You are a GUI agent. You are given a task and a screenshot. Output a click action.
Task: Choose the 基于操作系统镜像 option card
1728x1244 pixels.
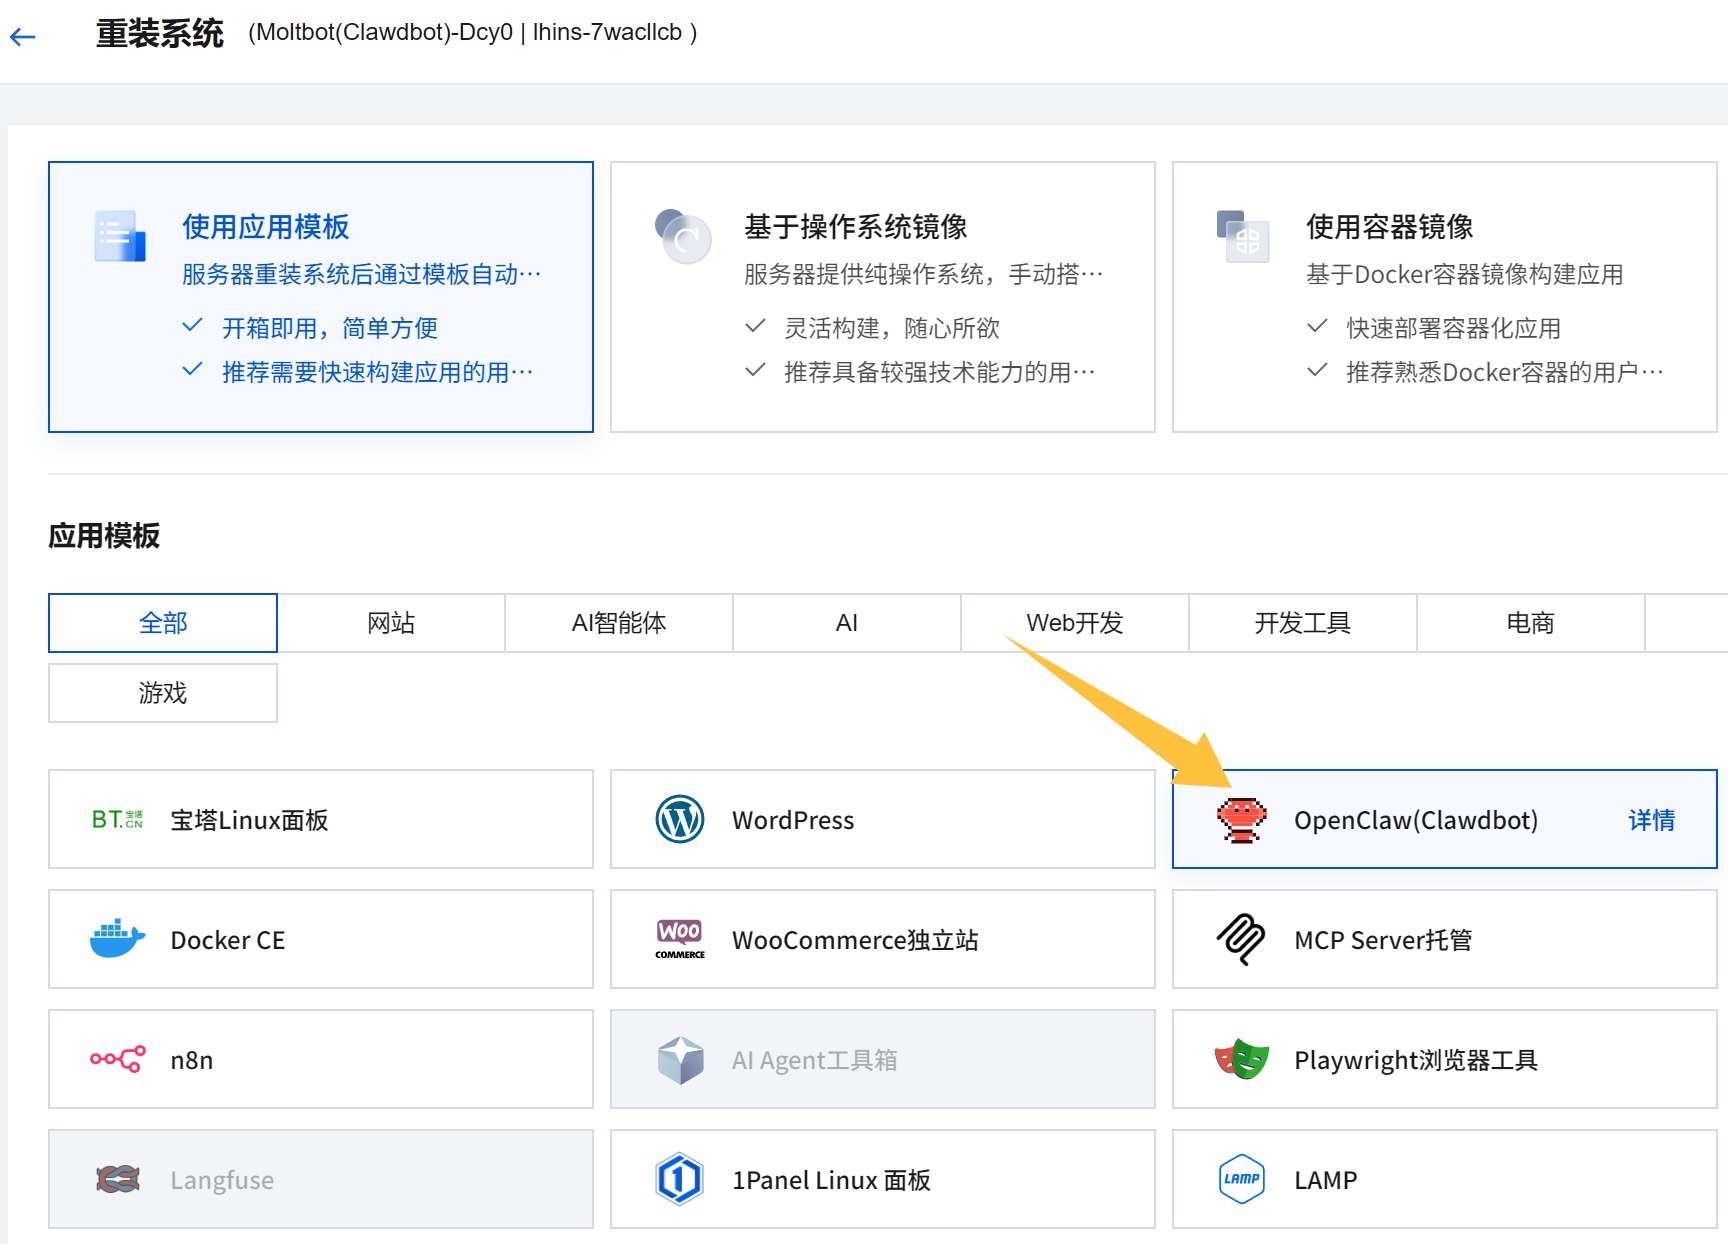coord(882,297)
